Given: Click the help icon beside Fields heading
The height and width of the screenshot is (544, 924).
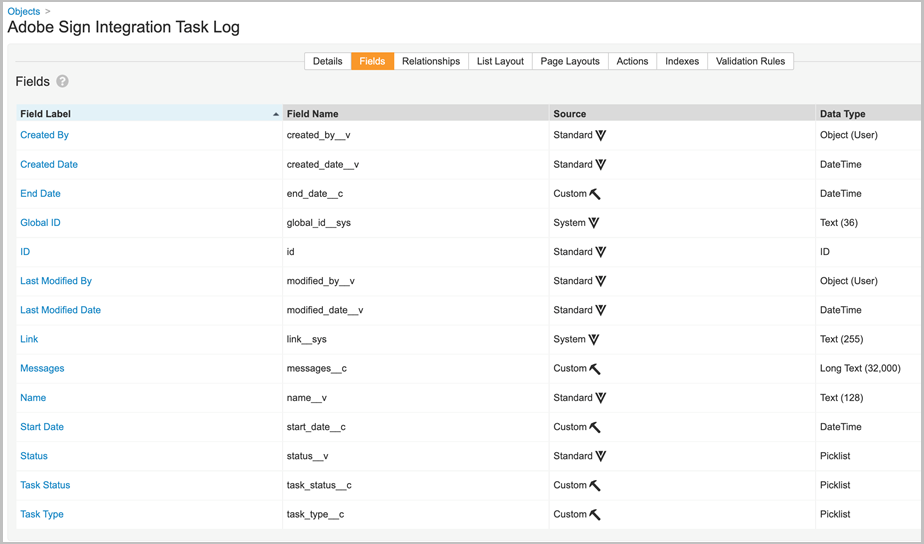Looking at the screenshot, I should pos(62,81).
